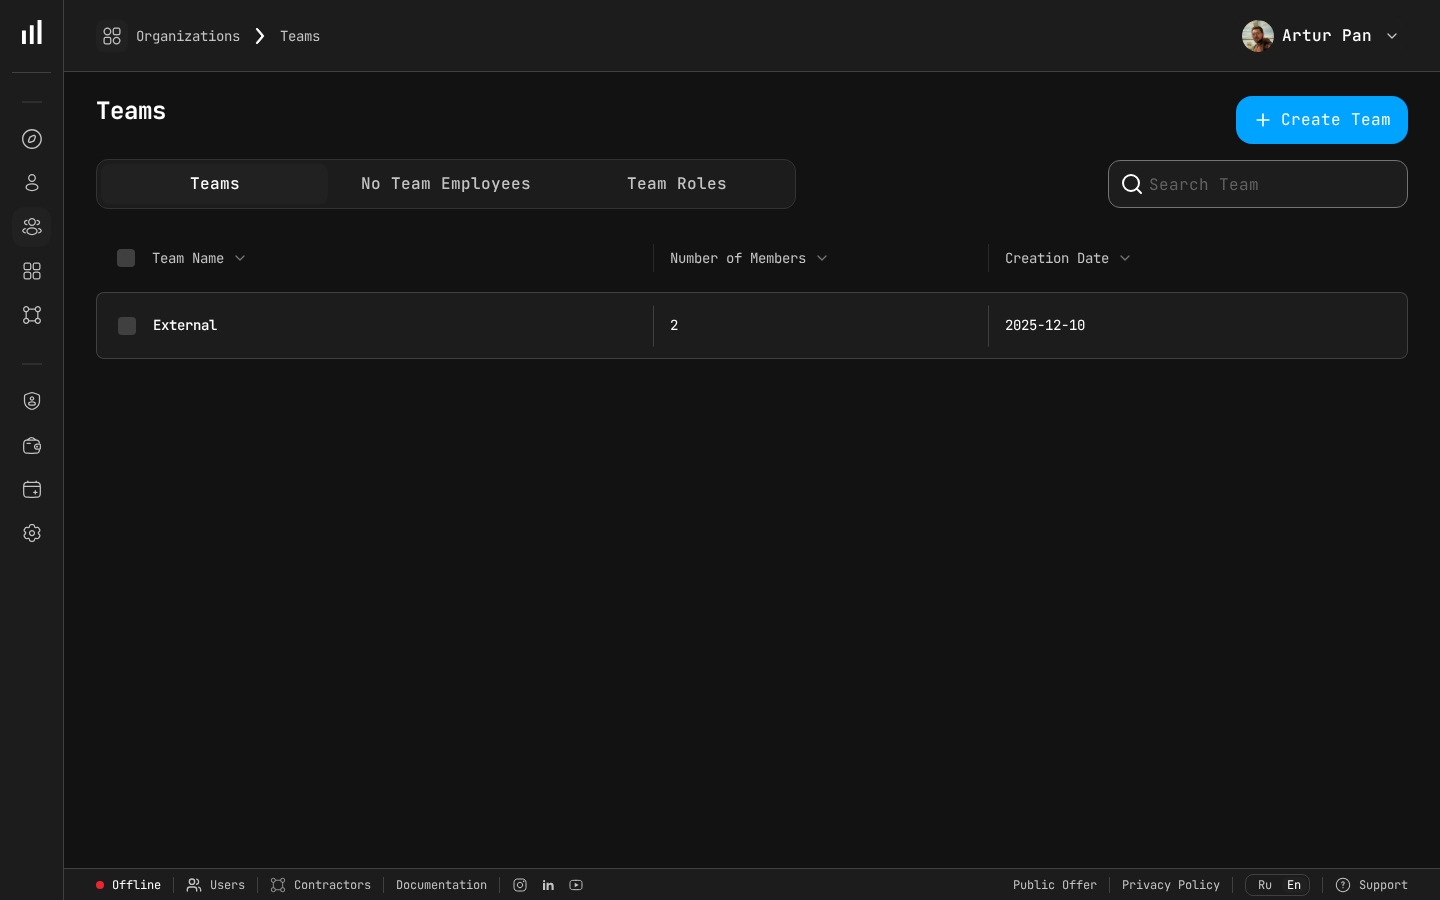Open the Team Roles tab
Image resolution: width=1440 pixels, height=900 pixels.
coord(676,184)
